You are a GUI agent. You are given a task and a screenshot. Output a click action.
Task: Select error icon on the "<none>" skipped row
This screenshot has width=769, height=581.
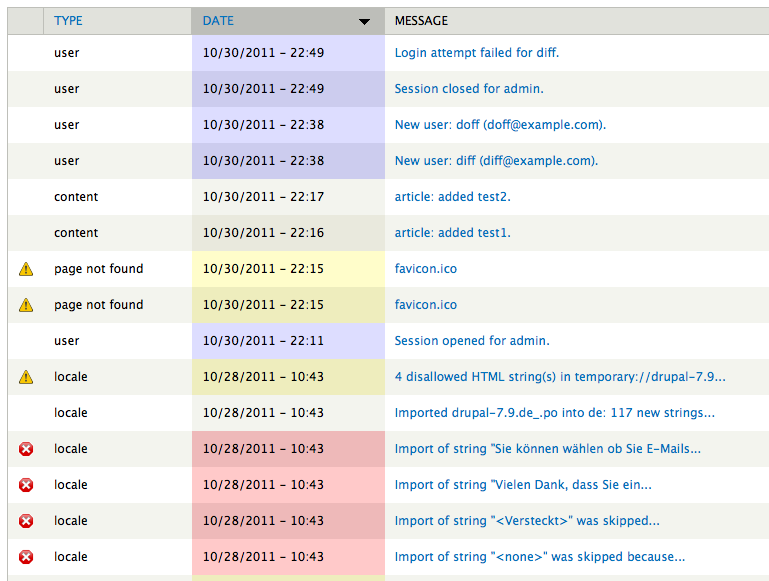tap(26, 557)
